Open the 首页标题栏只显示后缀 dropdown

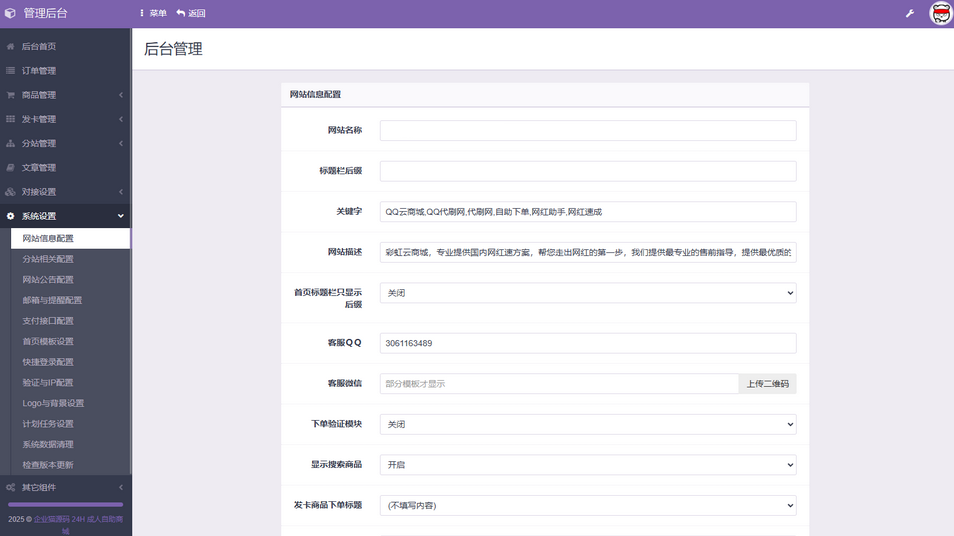pos(588,293)
